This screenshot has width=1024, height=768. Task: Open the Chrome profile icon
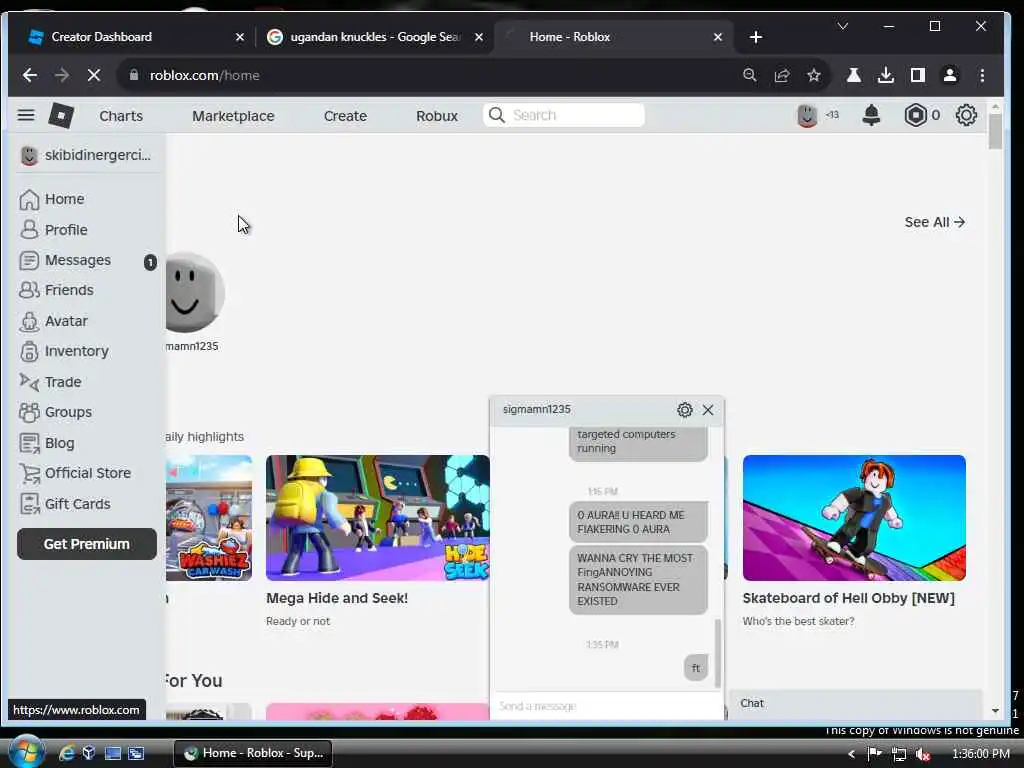950,75
